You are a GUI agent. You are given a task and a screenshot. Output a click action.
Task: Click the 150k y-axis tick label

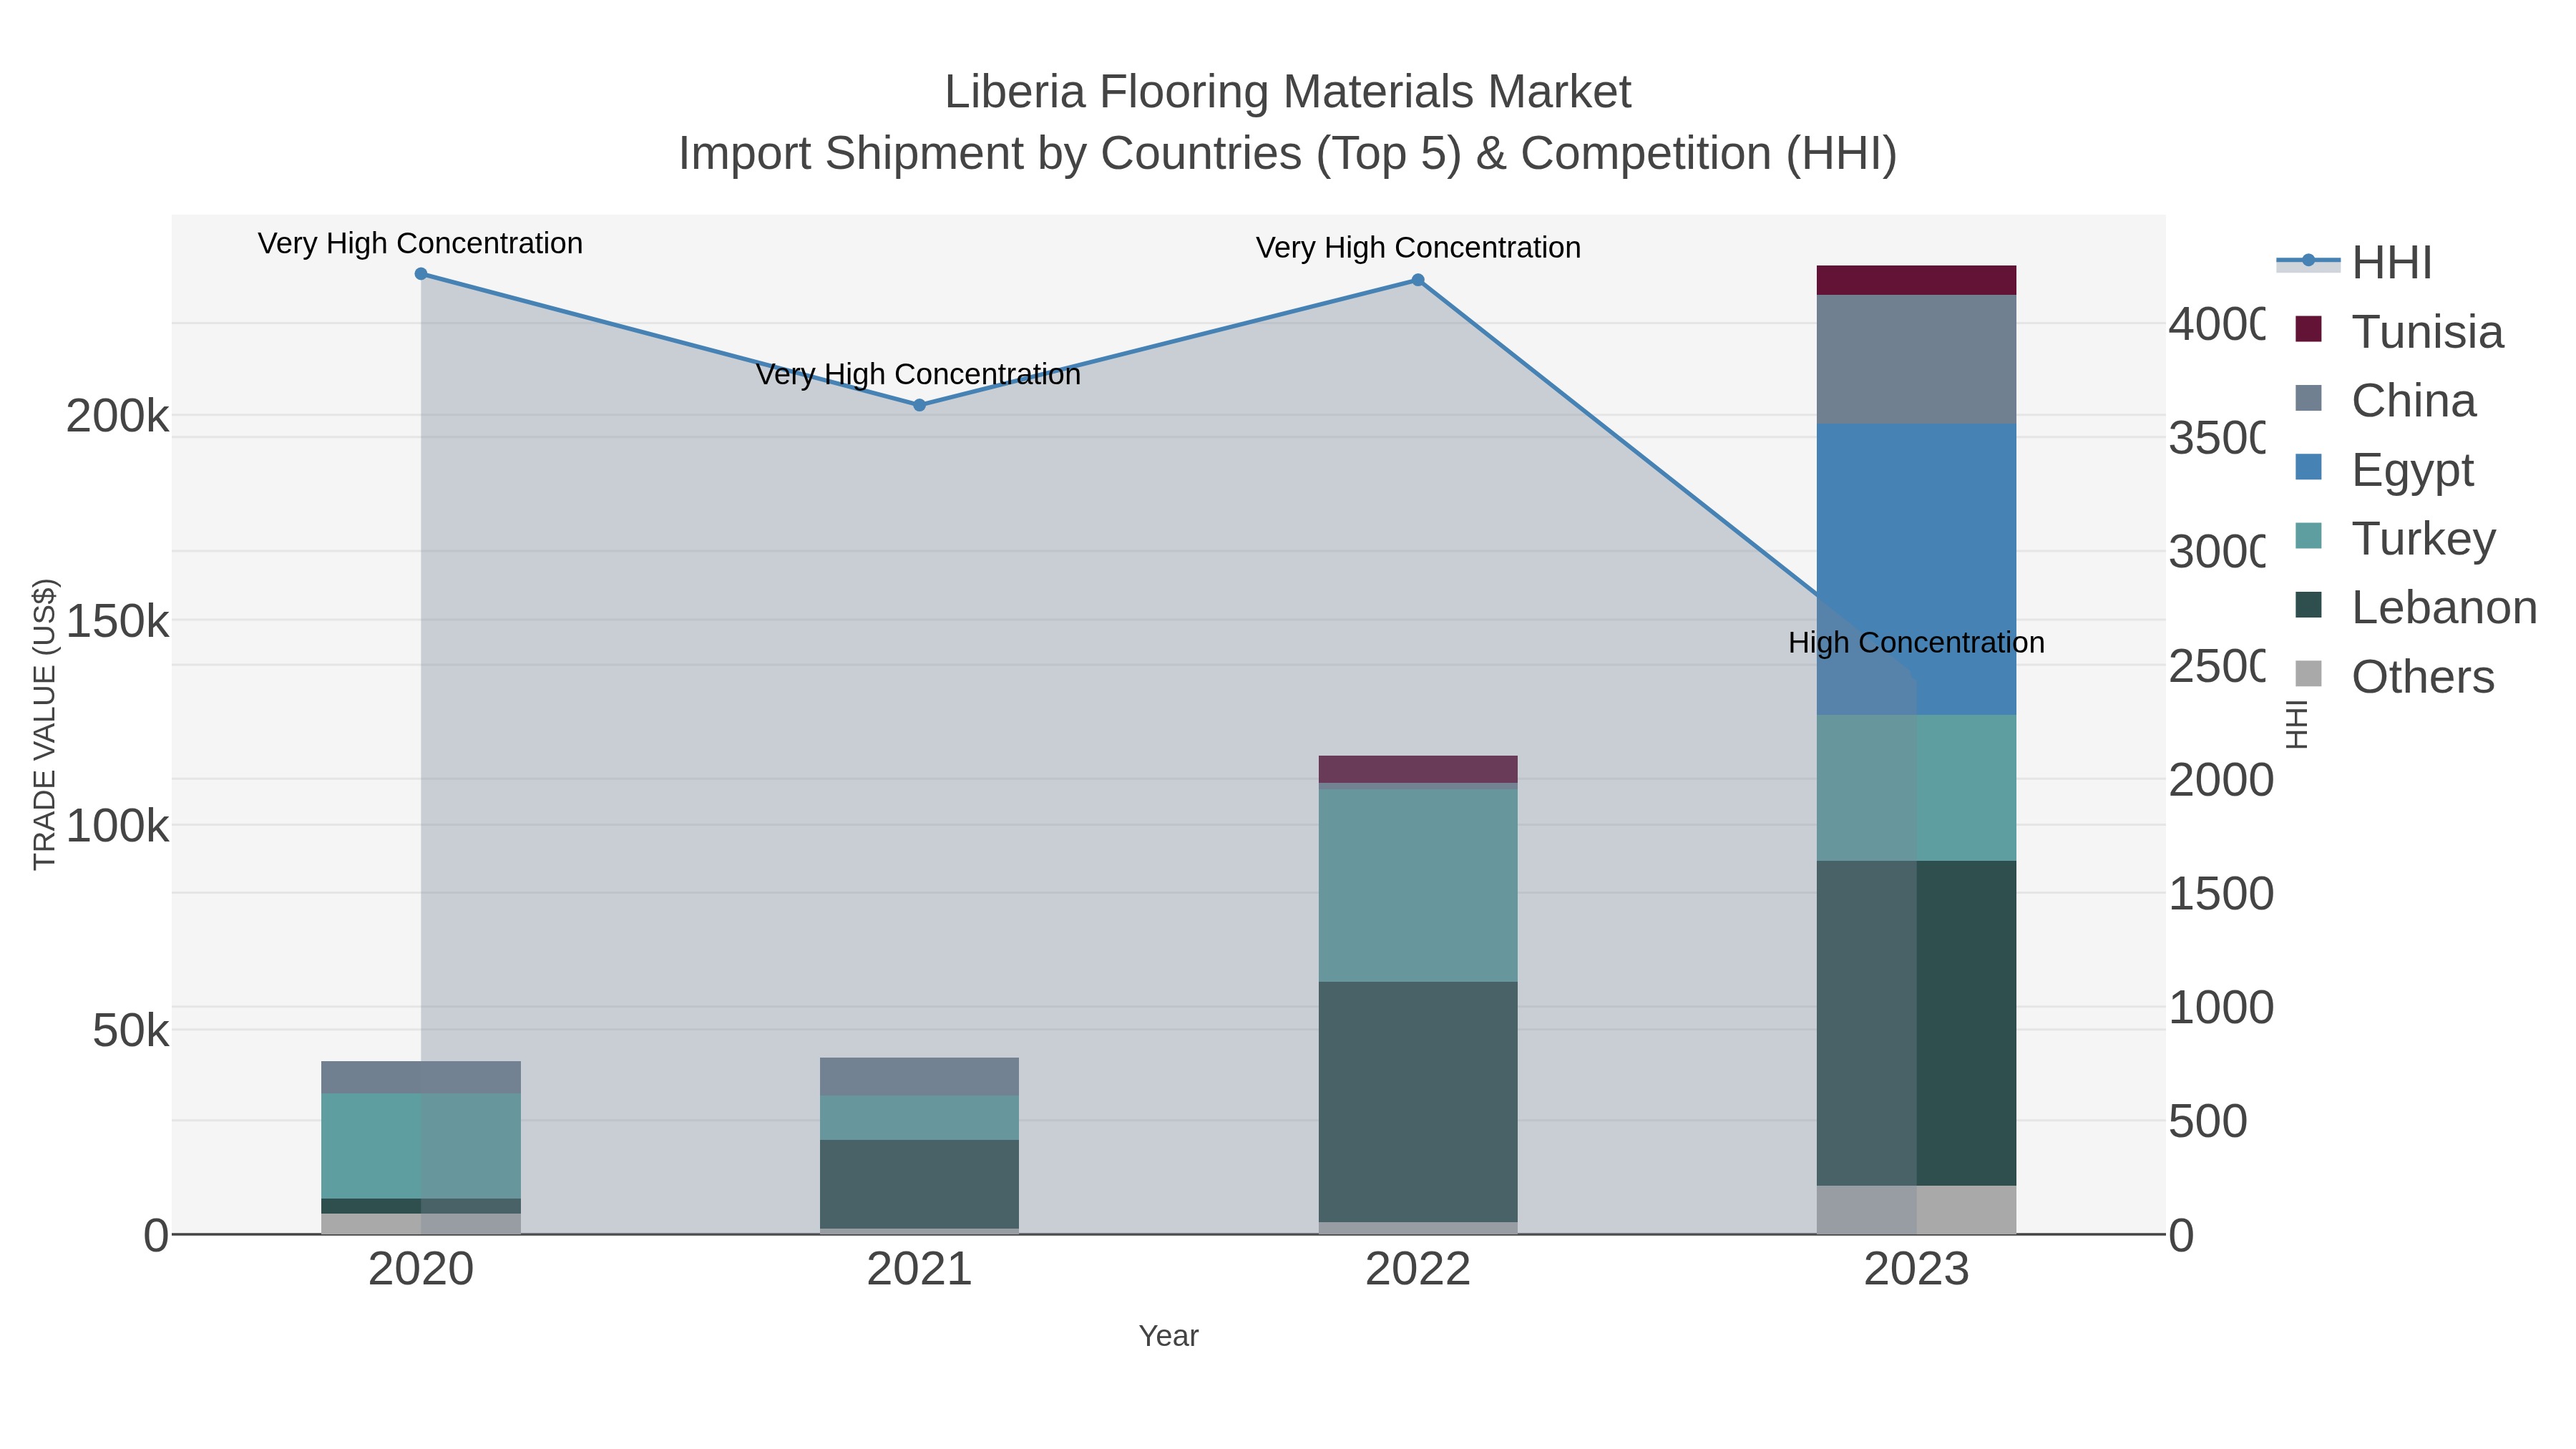[x=118, y=621]
